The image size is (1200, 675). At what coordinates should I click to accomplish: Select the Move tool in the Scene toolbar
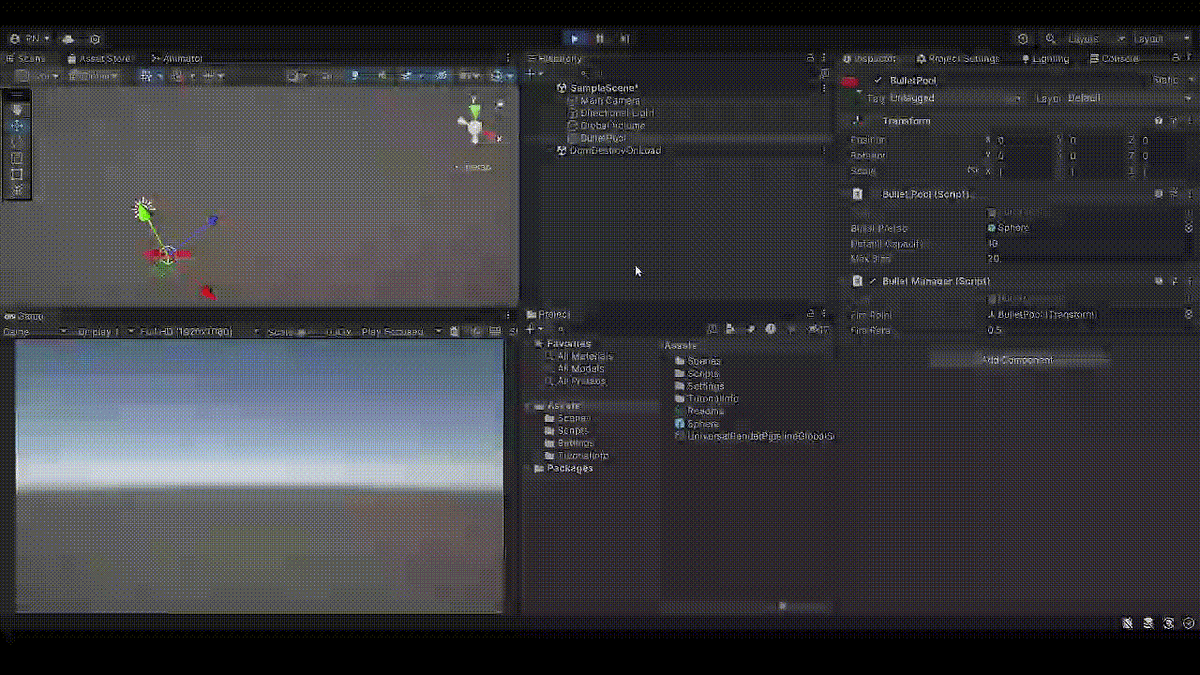point(16,125)
